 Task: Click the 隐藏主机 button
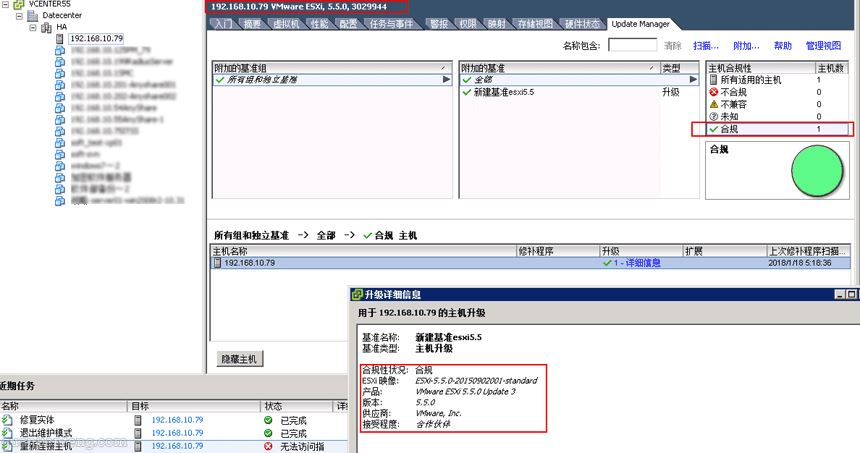pos(239,359)
